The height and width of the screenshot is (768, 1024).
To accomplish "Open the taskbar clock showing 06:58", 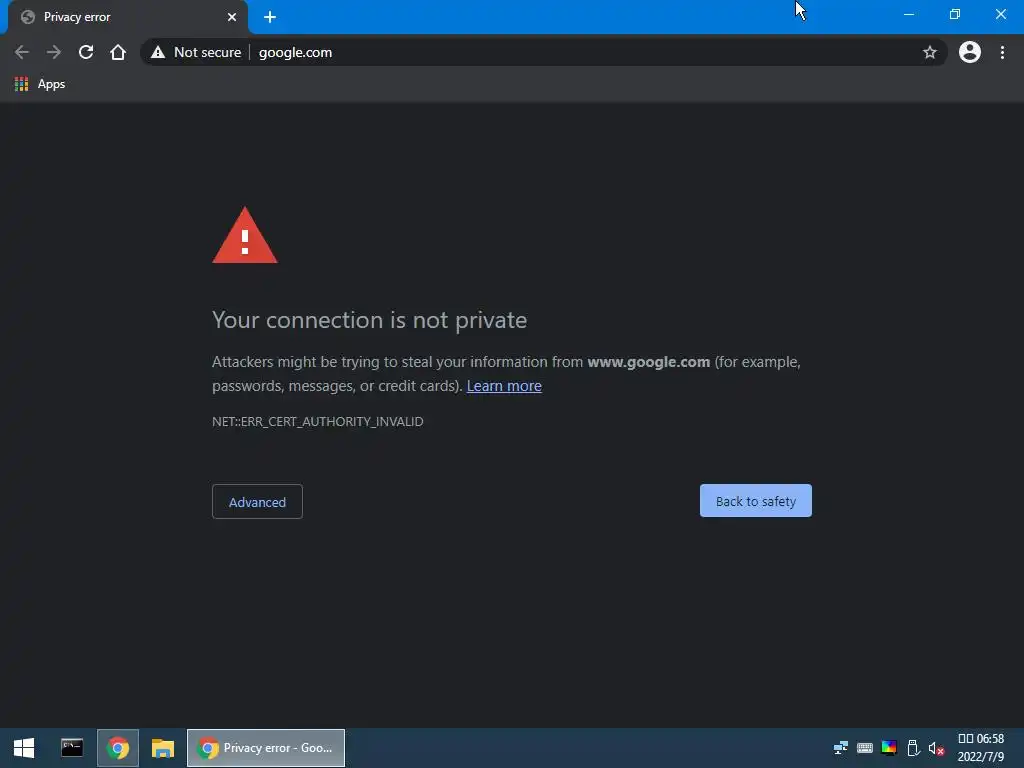I will [980, 748].
